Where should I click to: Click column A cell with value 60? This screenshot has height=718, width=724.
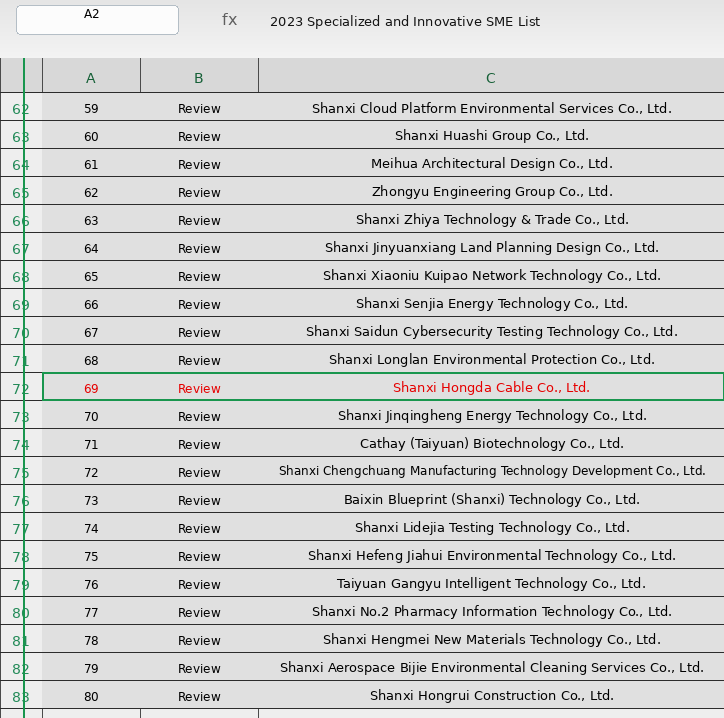pos(91,137)
